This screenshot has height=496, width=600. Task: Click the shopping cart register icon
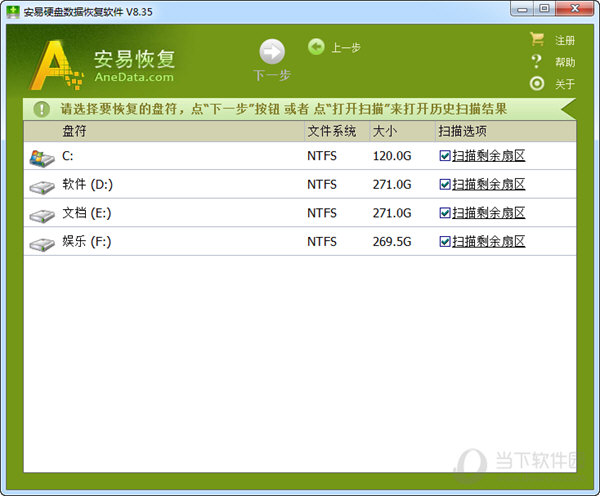tap(537, 39)
